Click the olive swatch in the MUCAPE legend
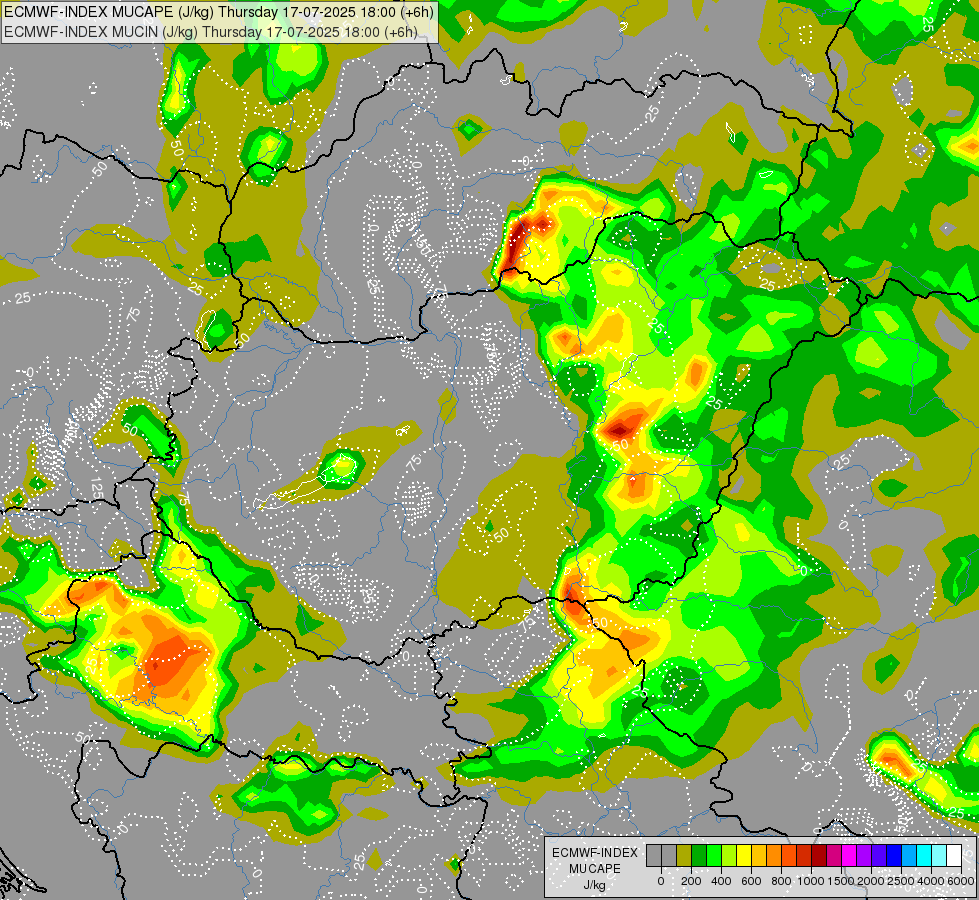Screen dimensions: 979x900 click(684, 856)
